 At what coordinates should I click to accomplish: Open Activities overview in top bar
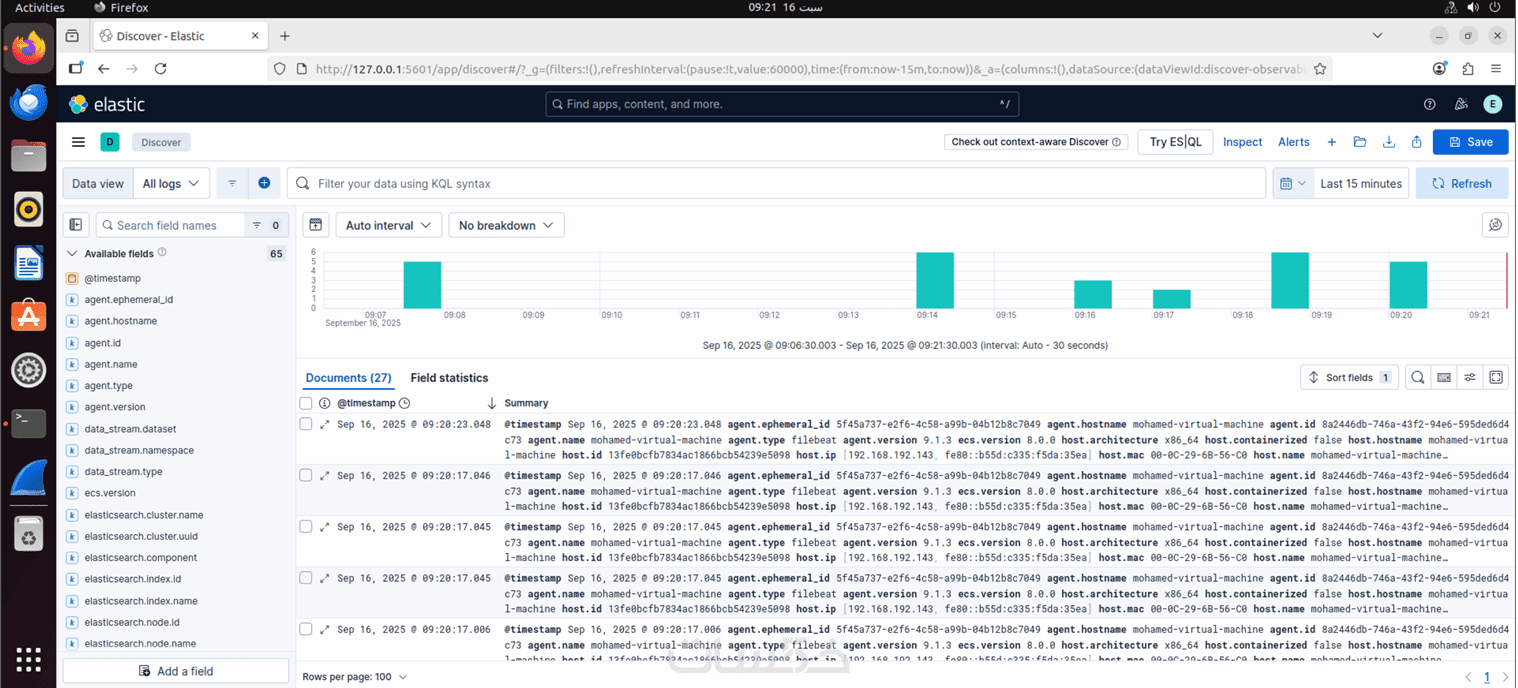pyautogui.click(x=40, y=7)
